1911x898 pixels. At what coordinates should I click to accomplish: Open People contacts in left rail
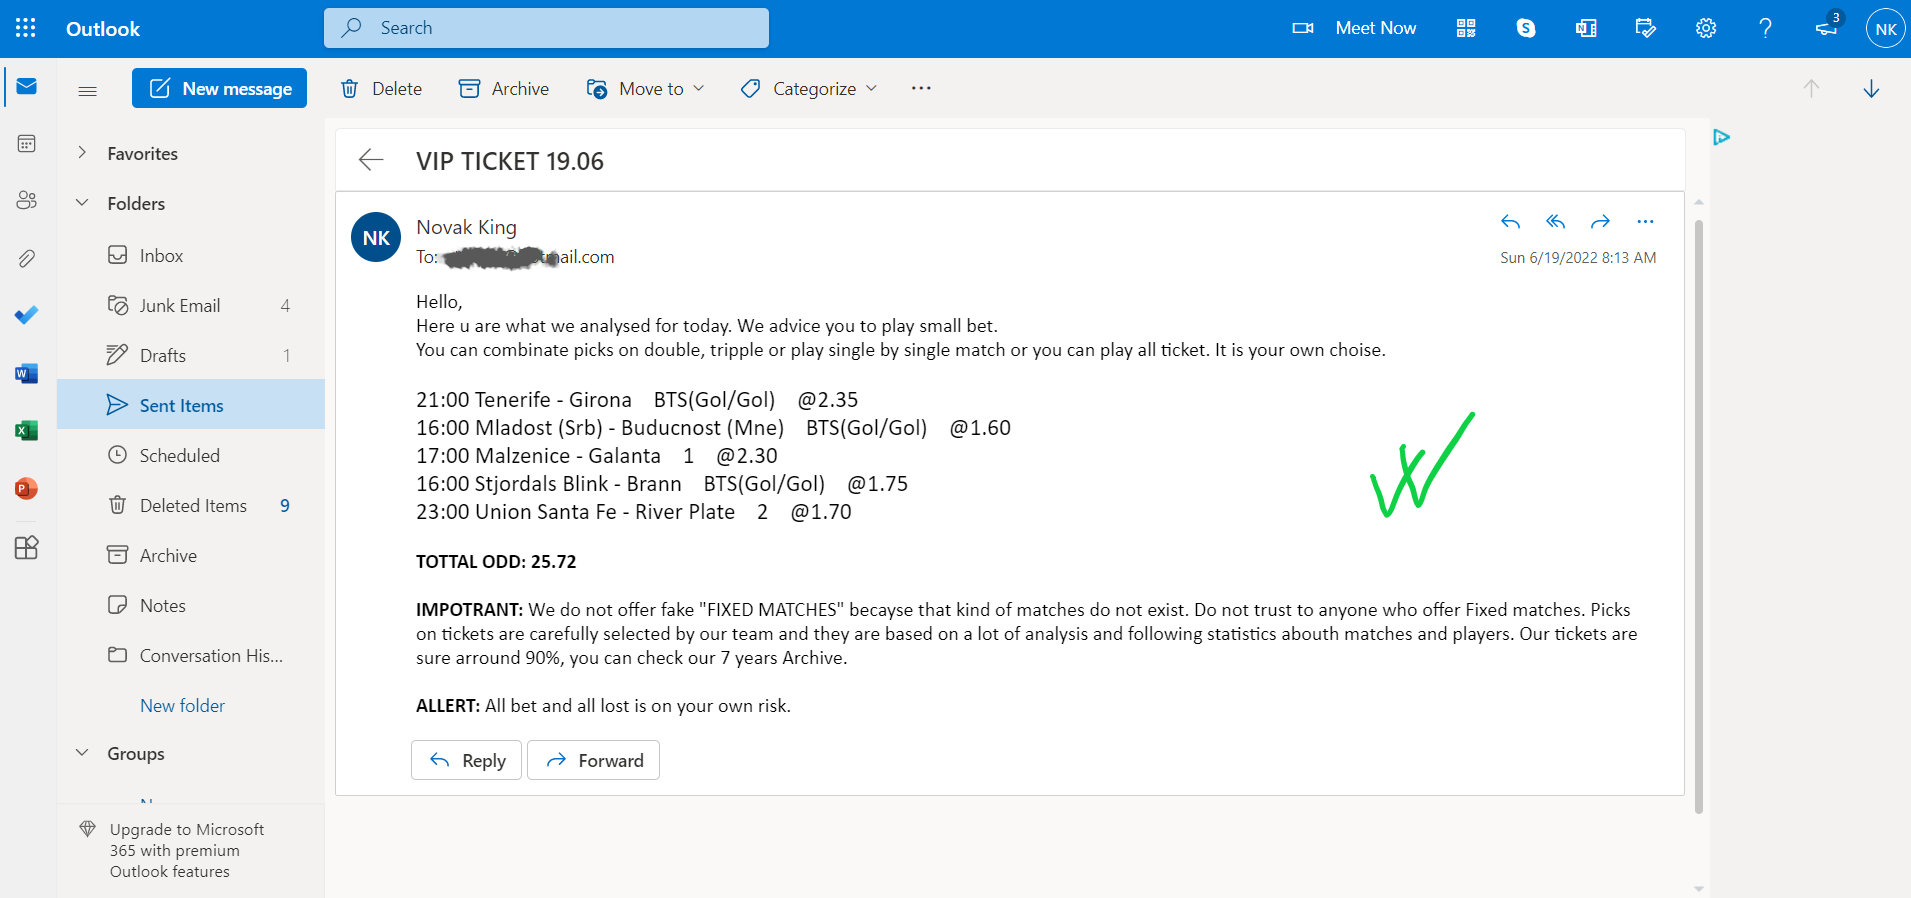pos(27,200)
